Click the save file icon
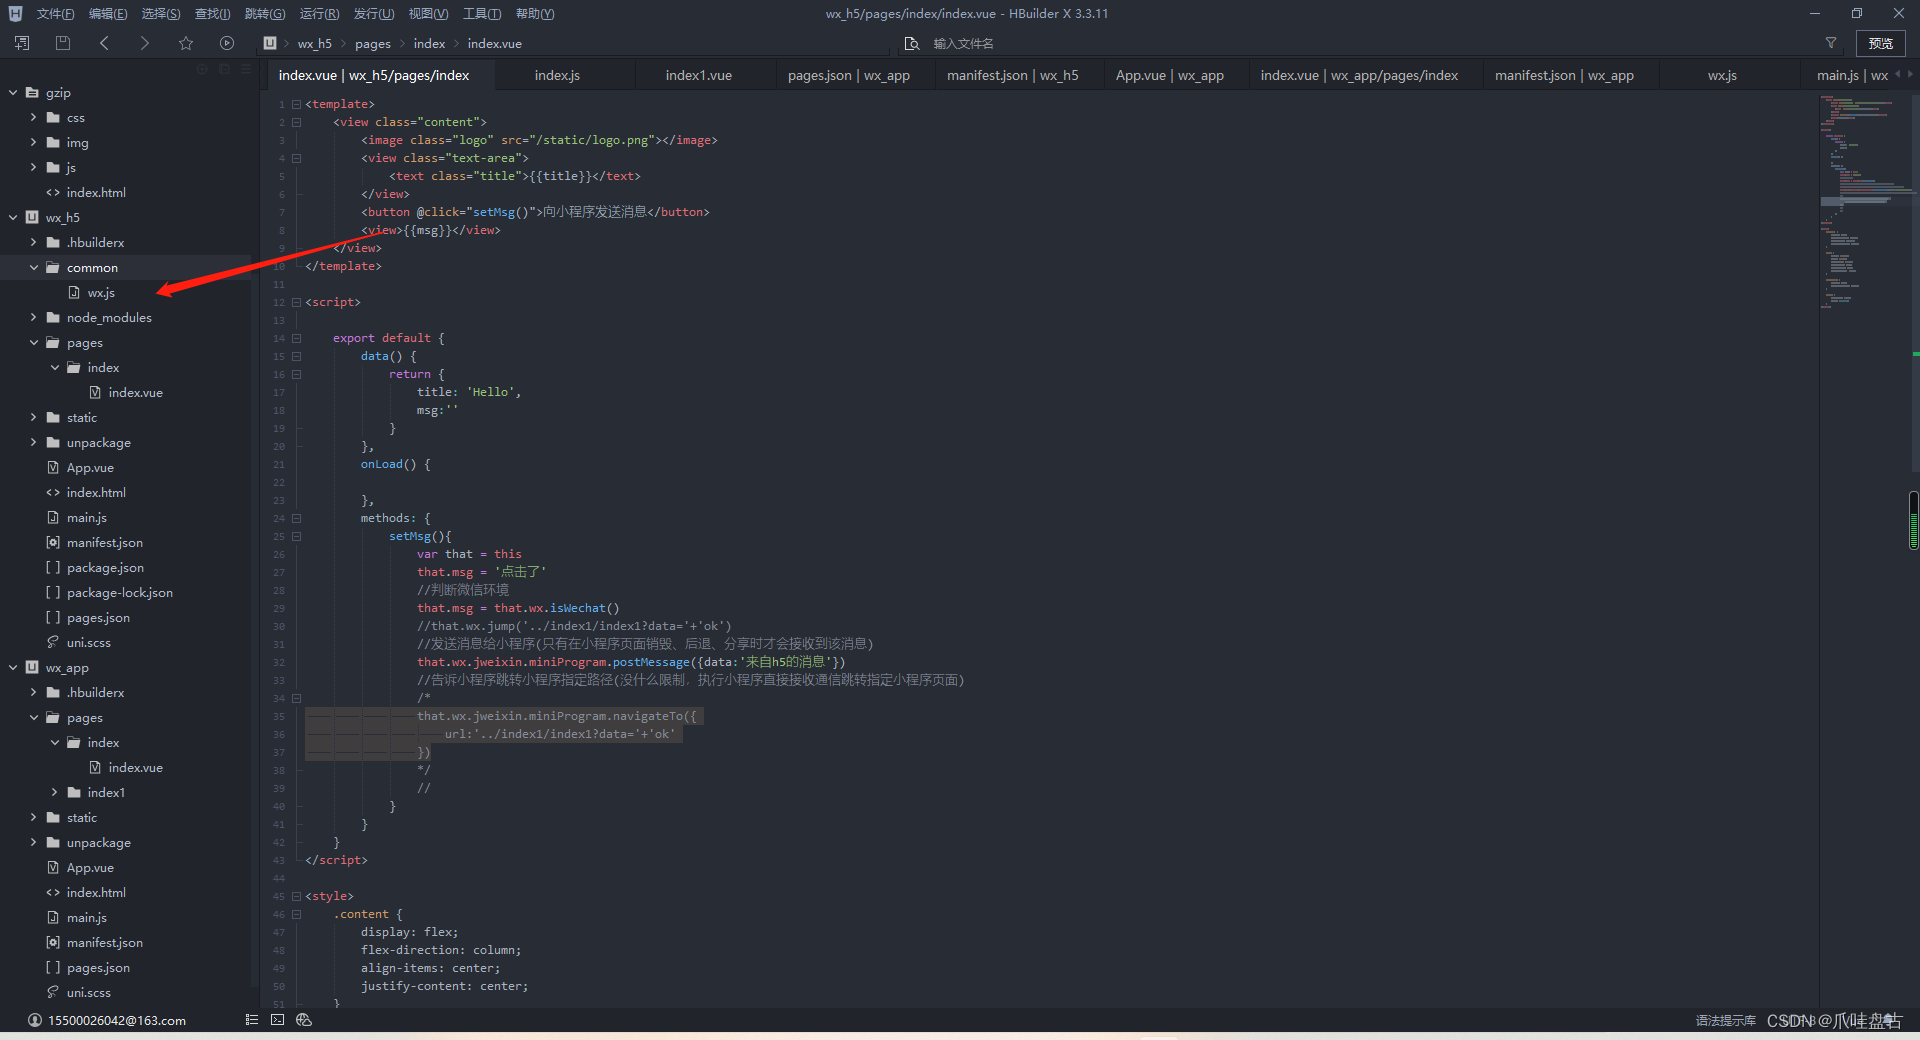 click(62, 43)
